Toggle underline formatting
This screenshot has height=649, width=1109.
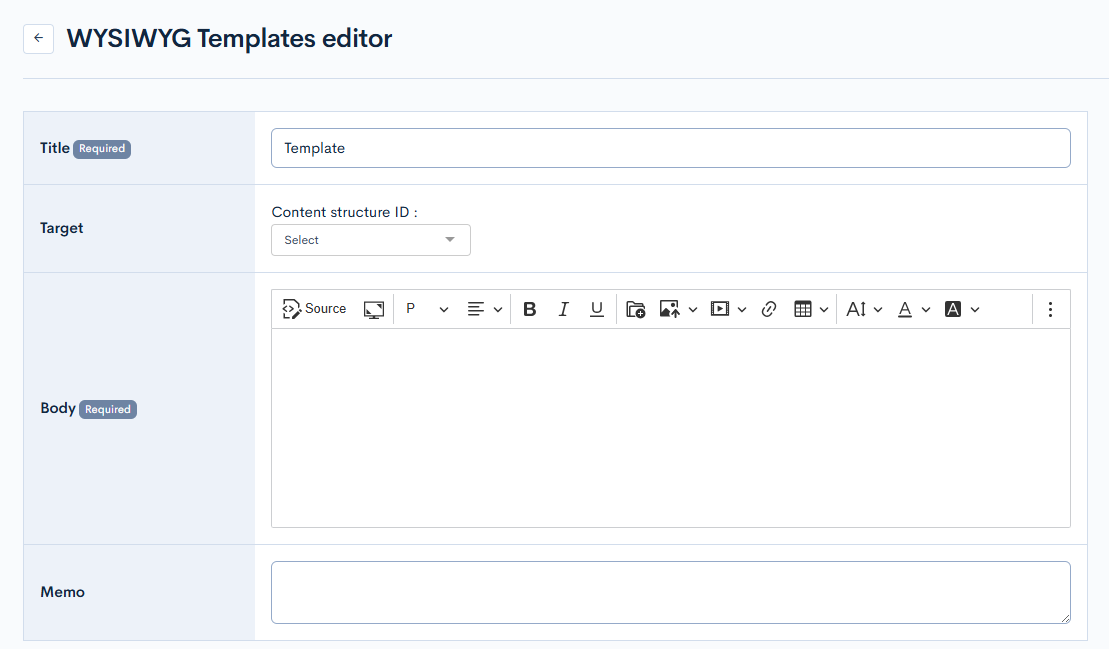point(597,310)
